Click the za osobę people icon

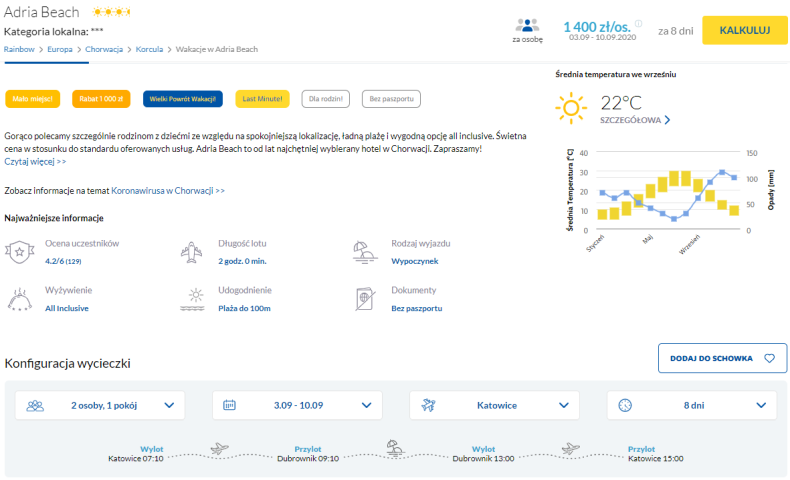[528, 25]
